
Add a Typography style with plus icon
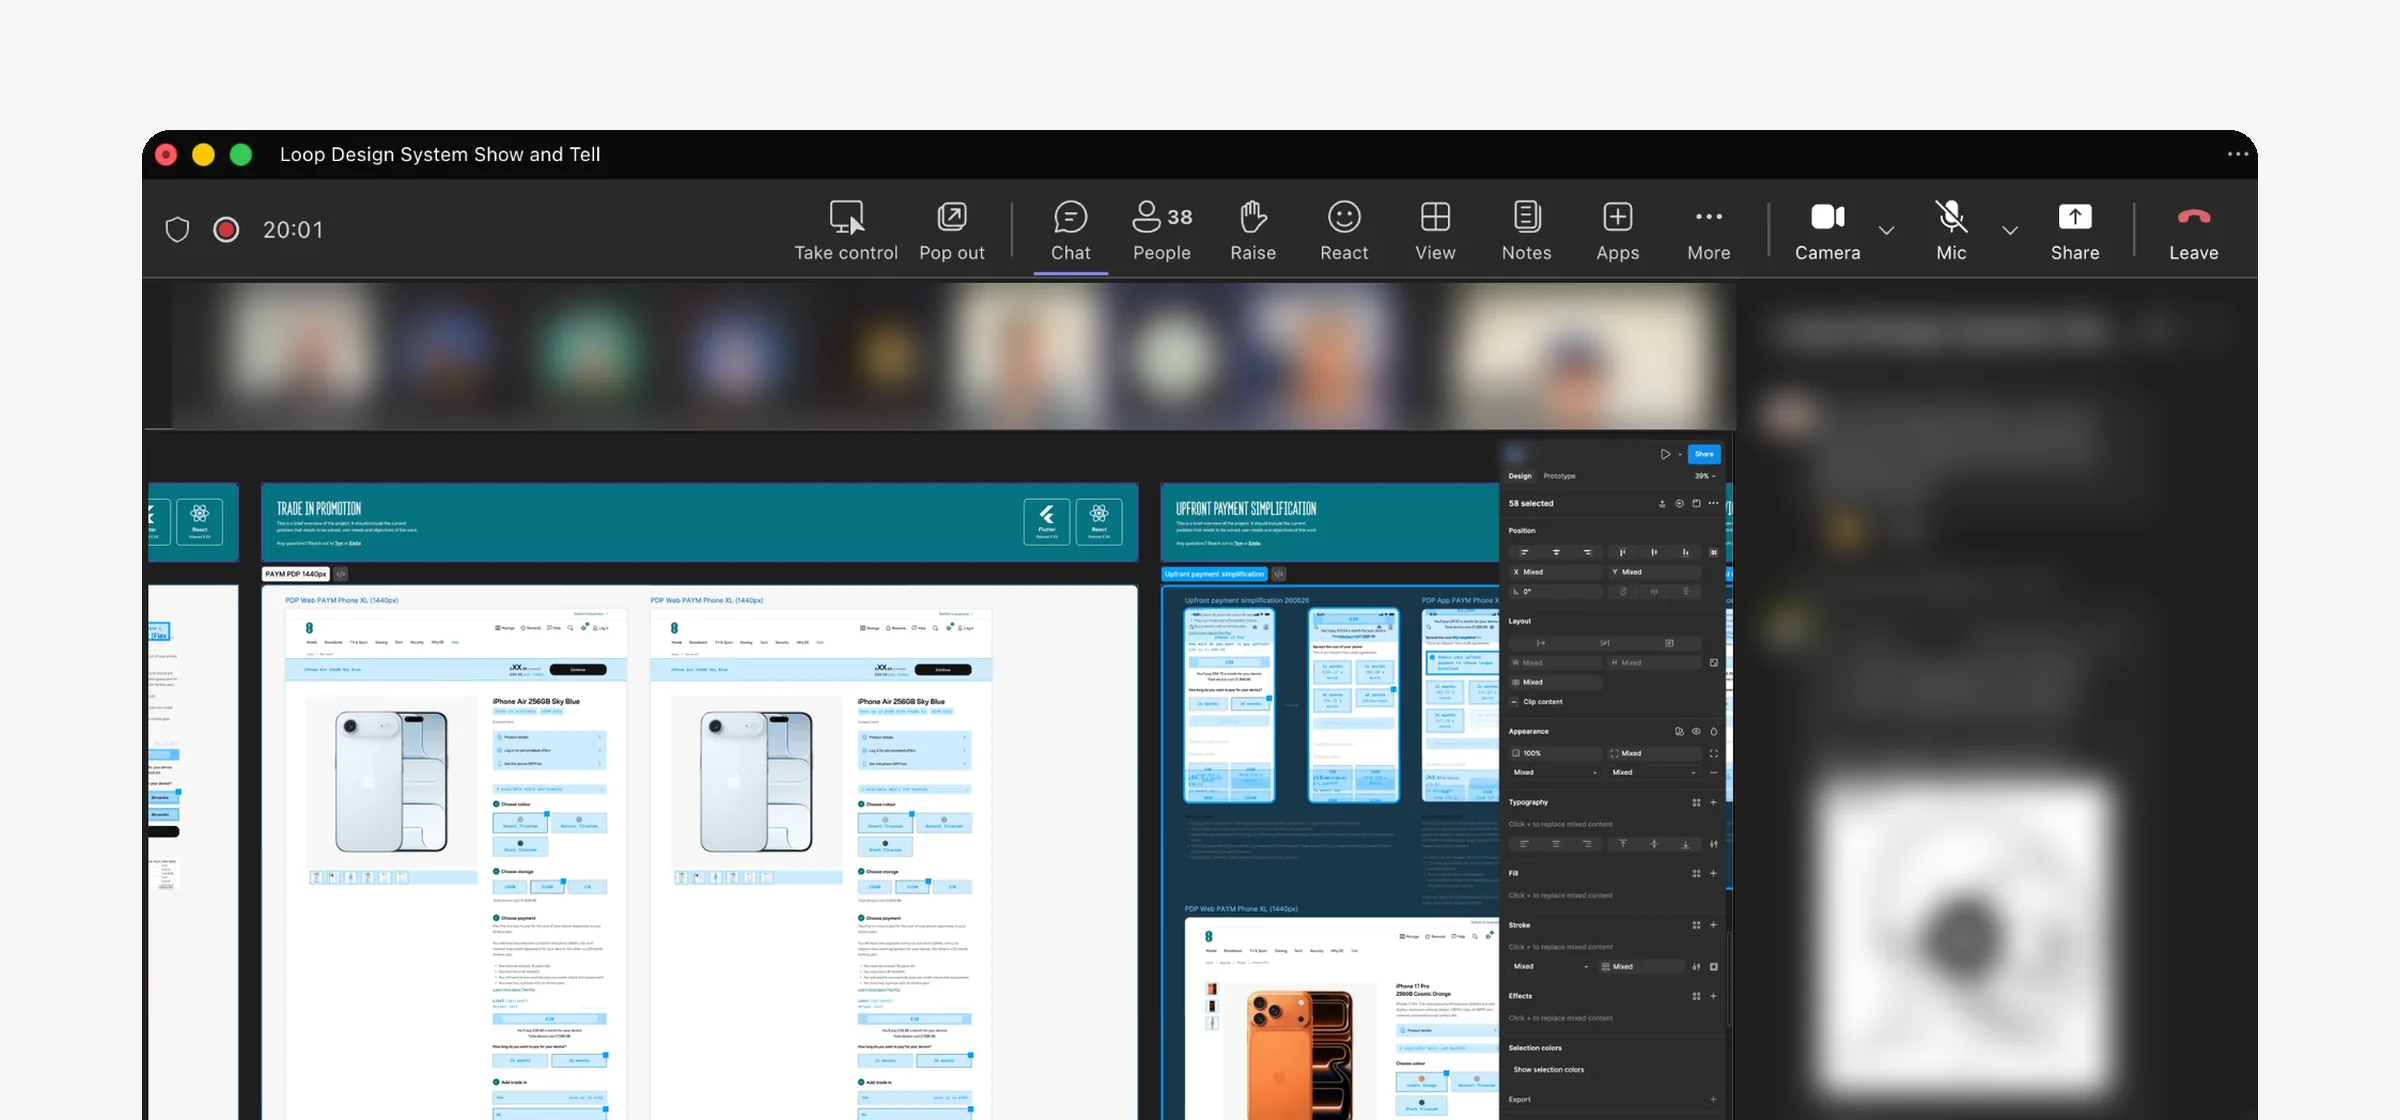(x=1713, y=803)
